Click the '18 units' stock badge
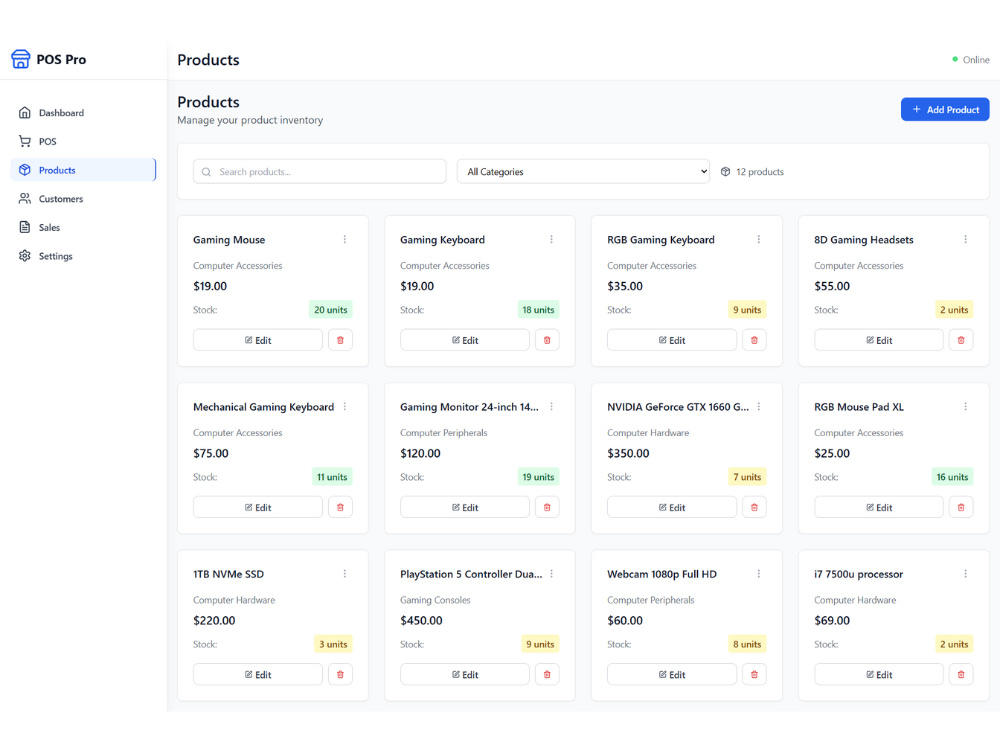This screenshot has height=750, width=1000. point(538,309)
